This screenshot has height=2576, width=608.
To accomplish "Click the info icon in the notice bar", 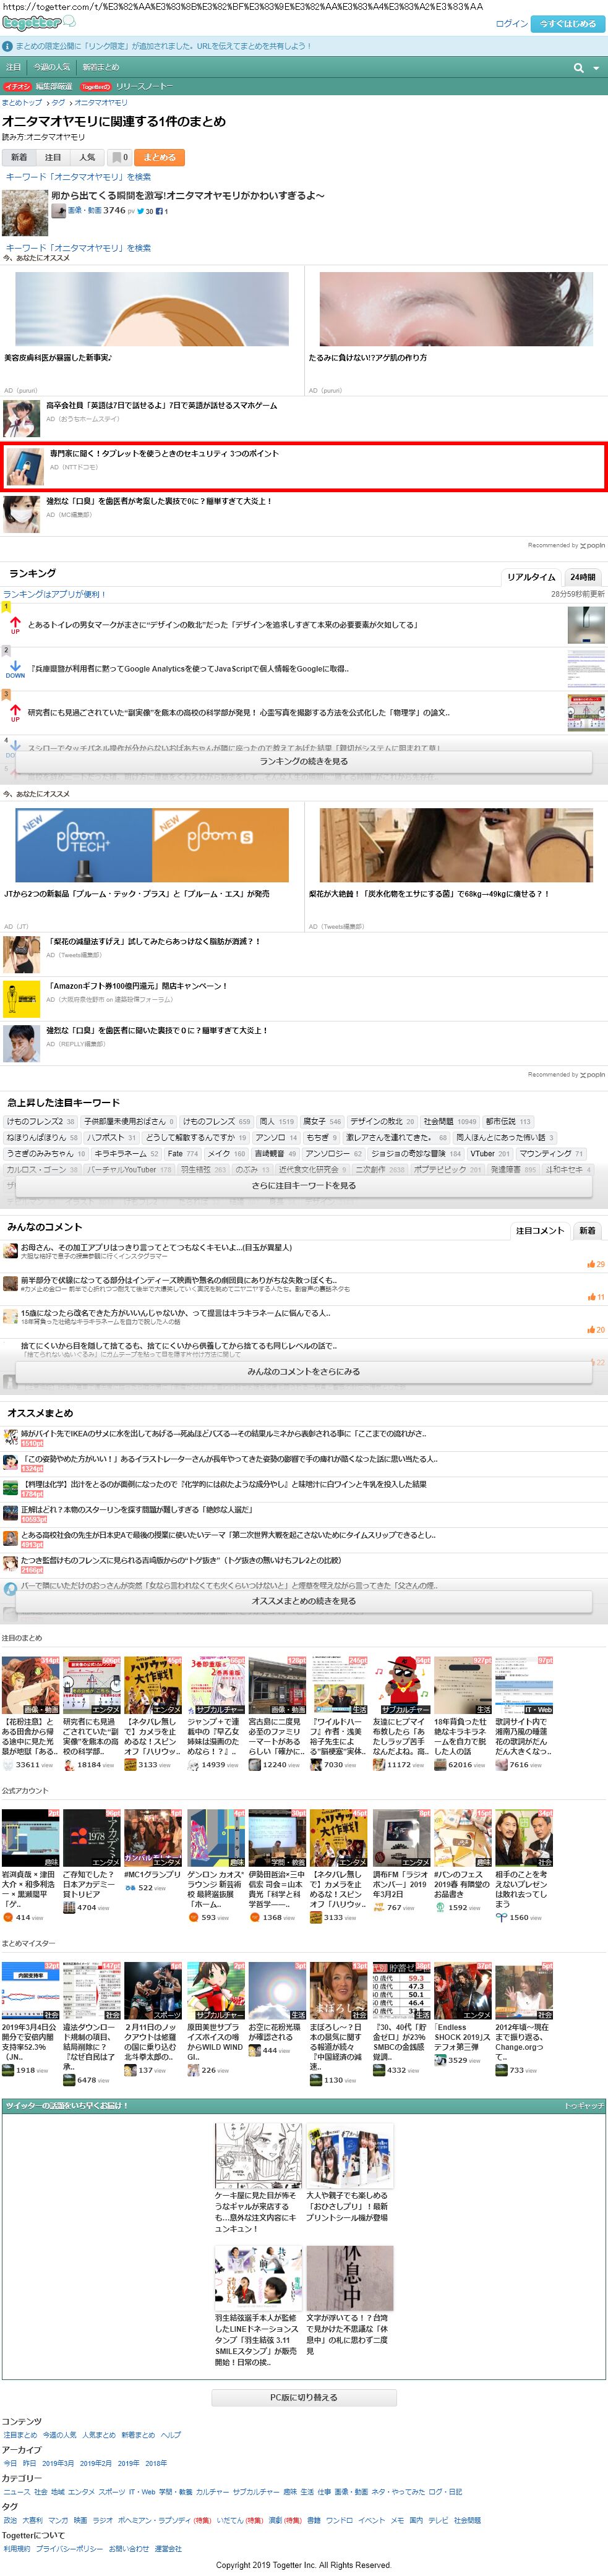I will tap(8, 46).
